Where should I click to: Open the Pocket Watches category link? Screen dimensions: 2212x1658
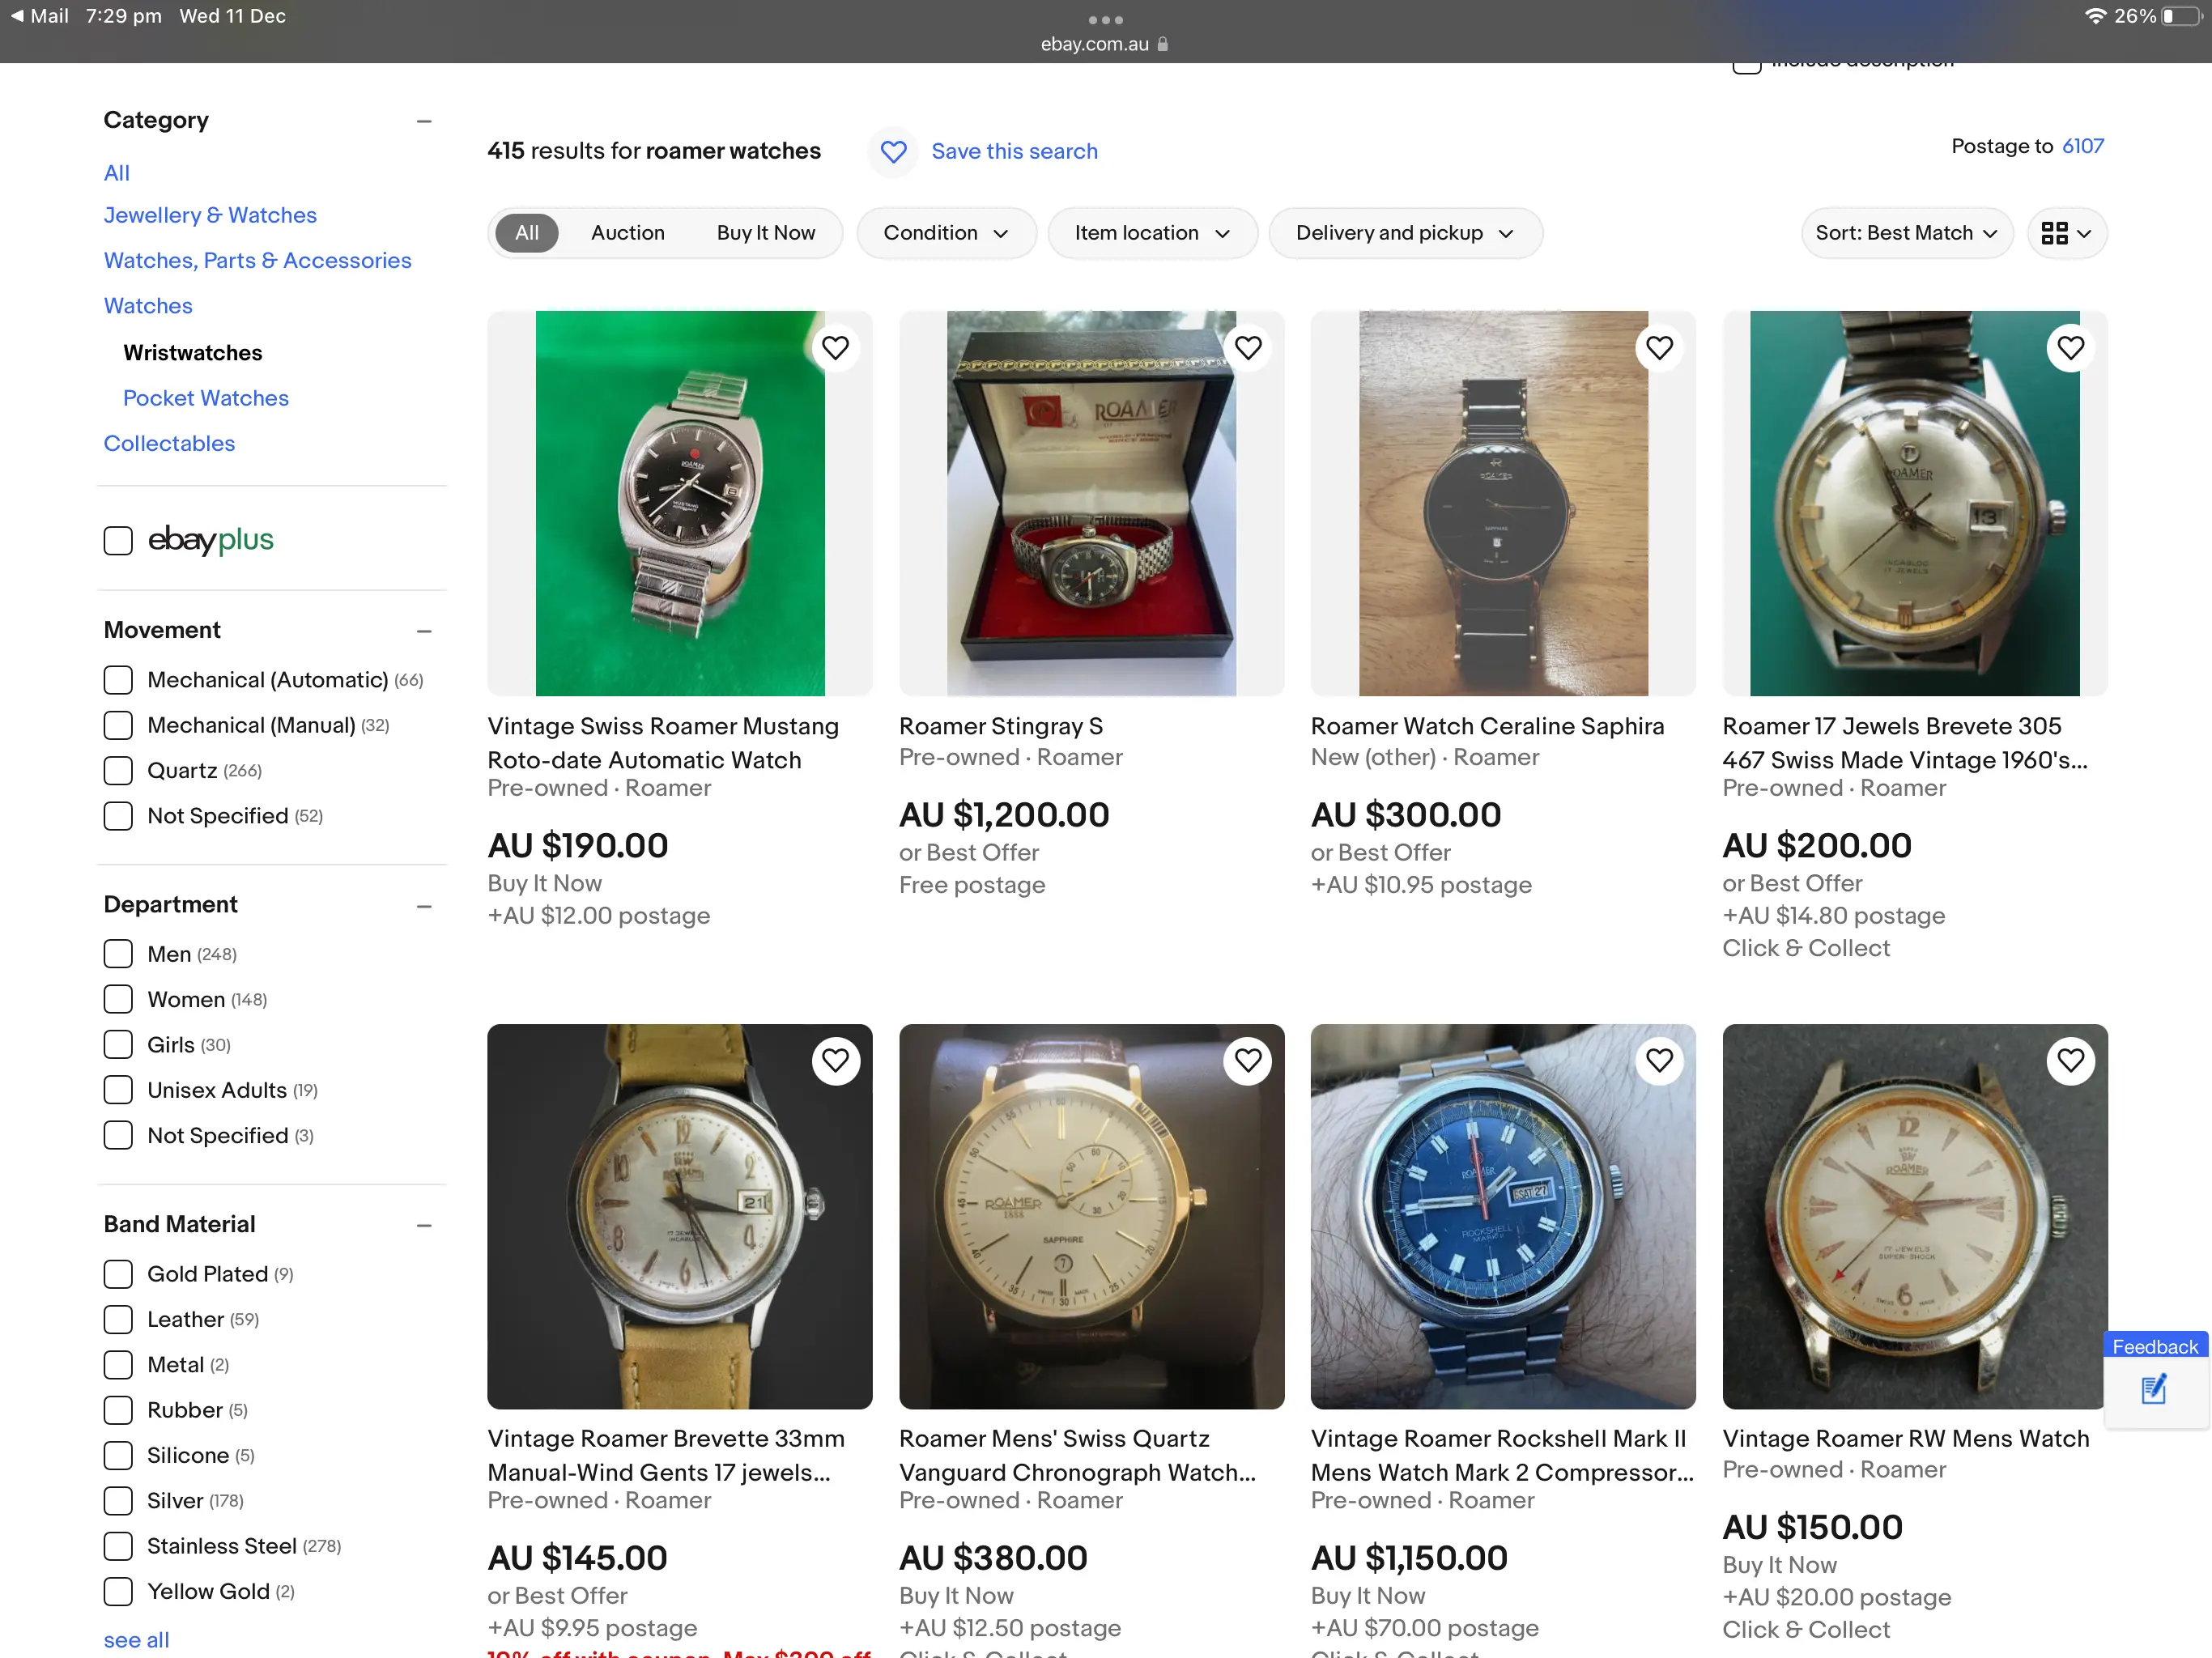[x=205, y=398]
